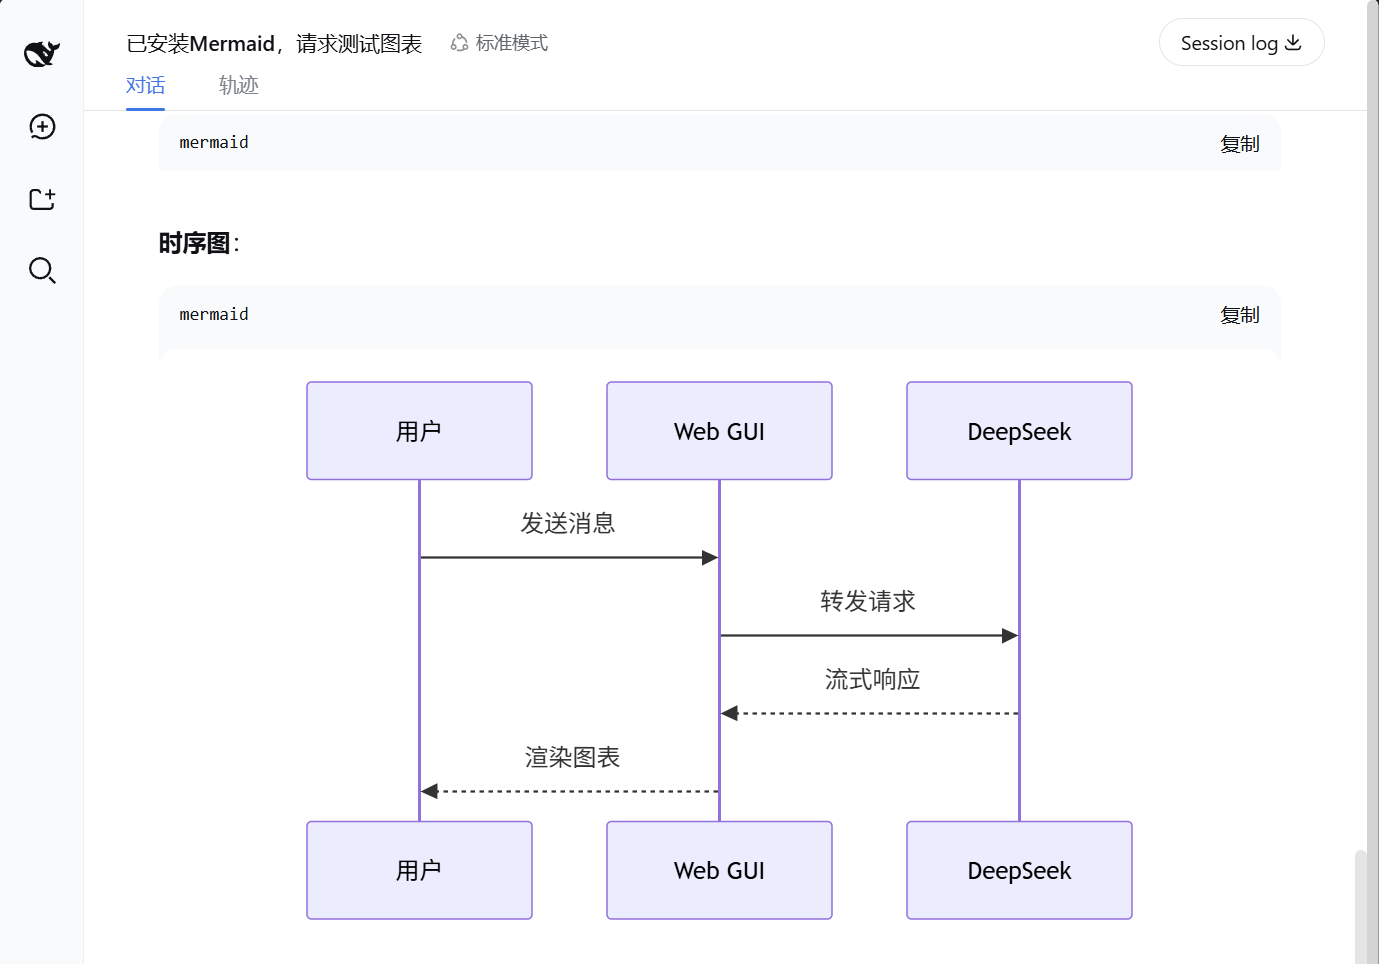Click the DeepSeek whale logo

tap(42, 53)
